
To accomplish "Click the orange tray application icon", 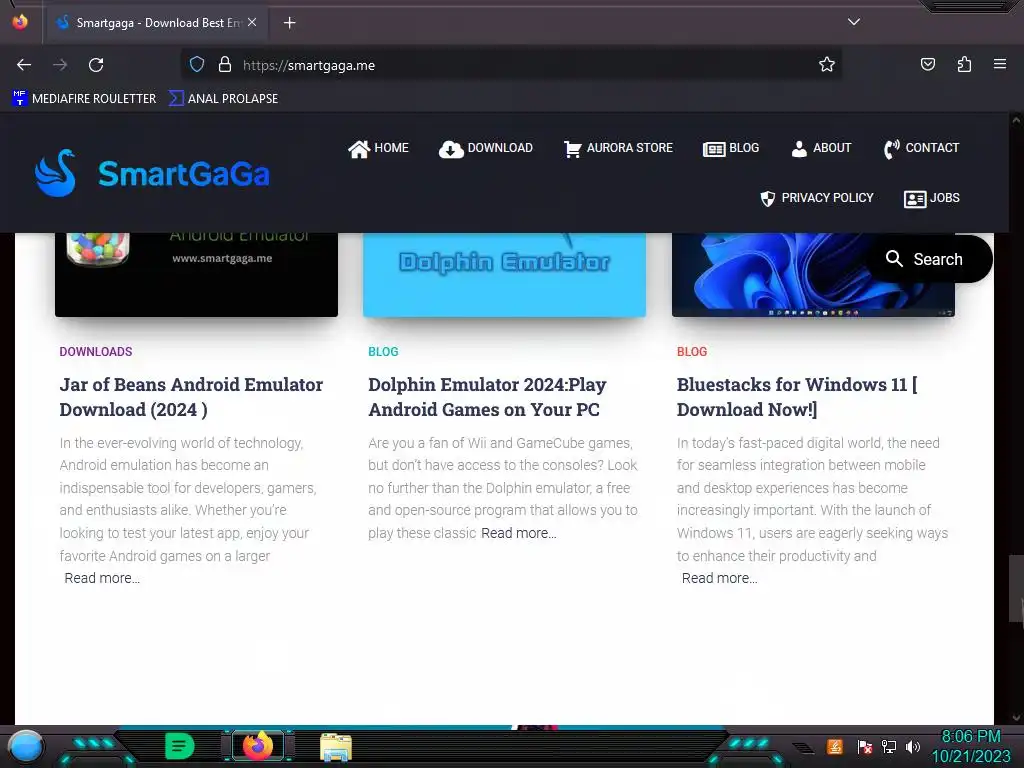I will pos(835,746).
